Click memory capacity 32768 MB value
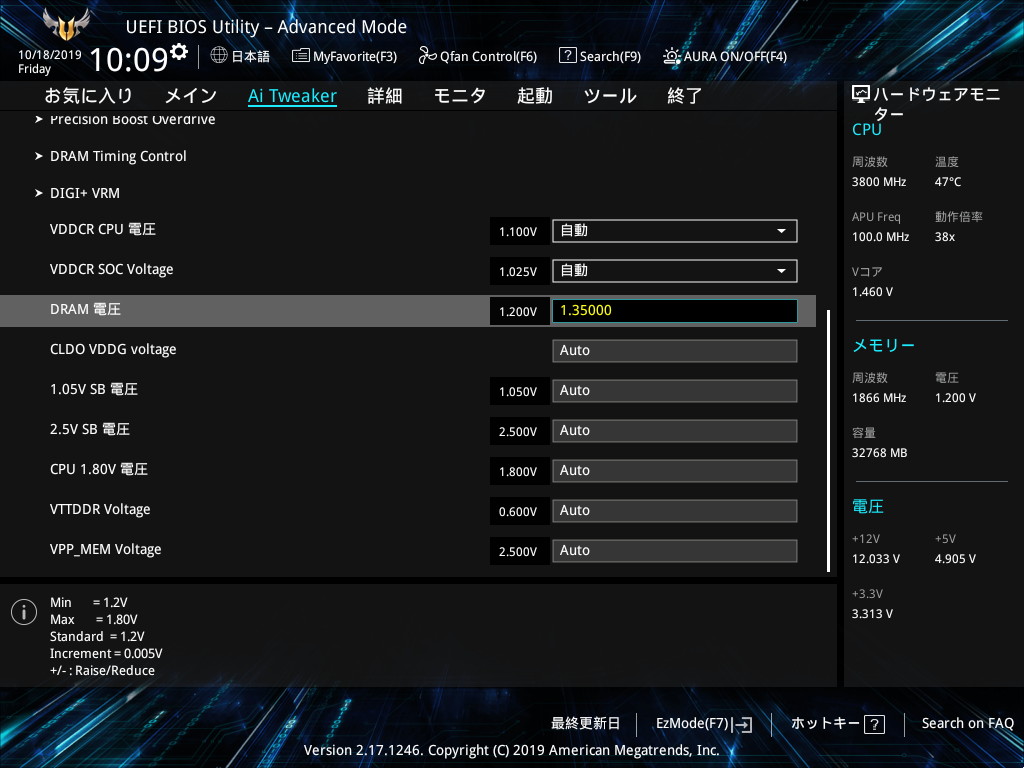1024x768 pixels. (x=880, y=453)
